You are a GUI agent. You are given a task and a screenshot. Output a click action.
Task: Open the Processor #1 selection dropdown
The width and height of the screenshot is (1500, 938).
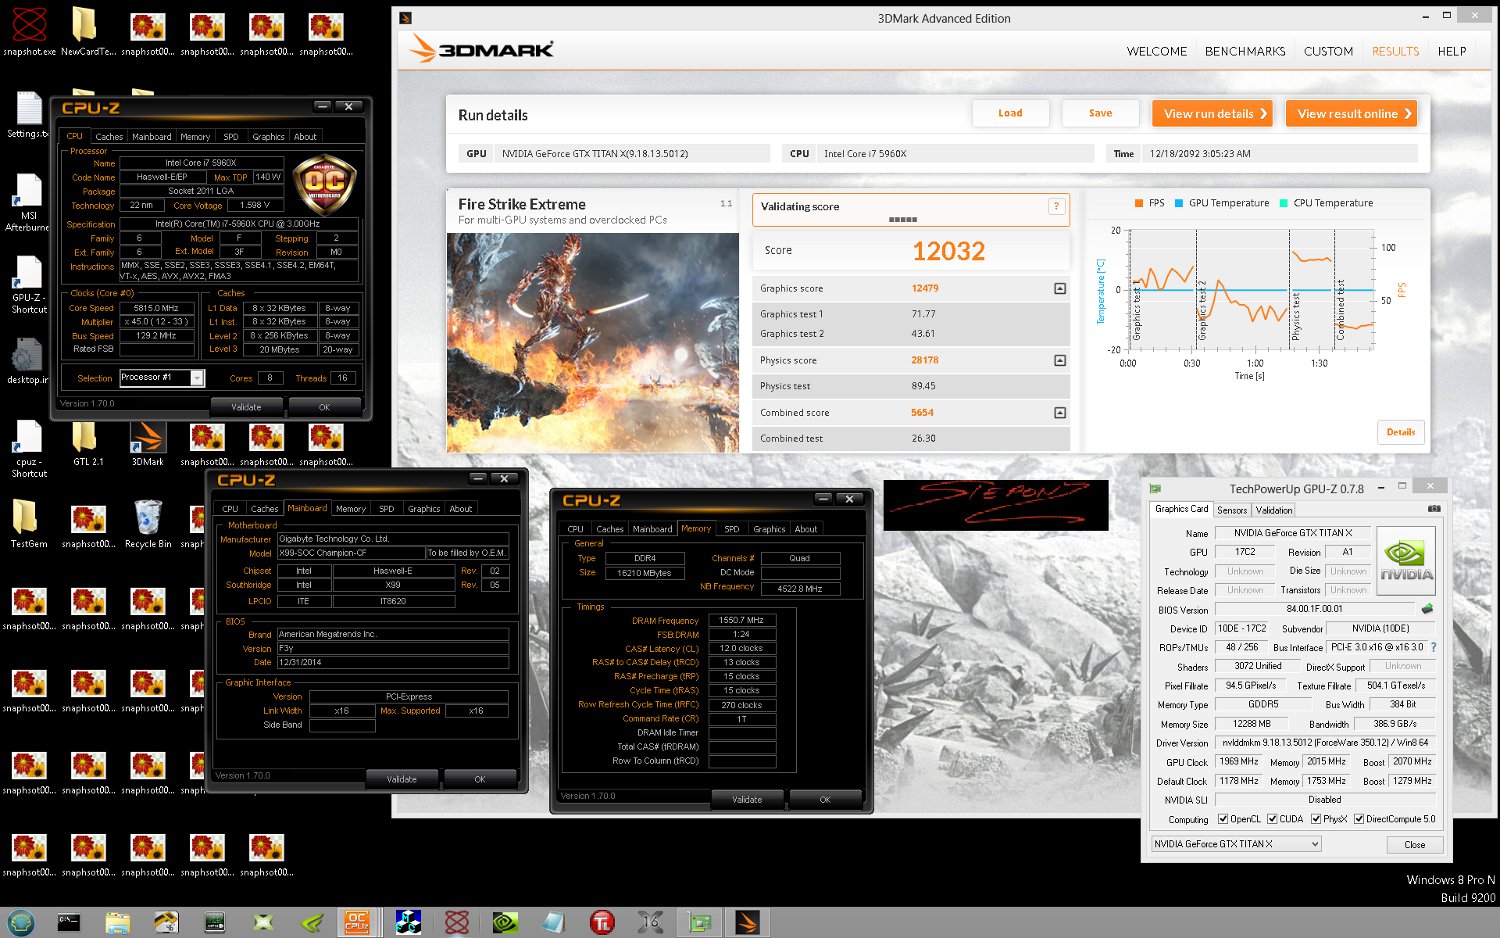(x=197, y=378)
